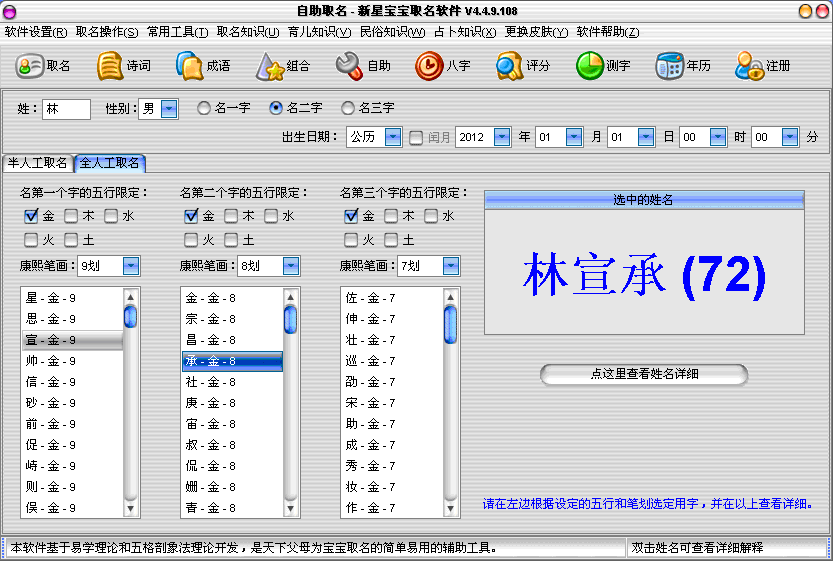The height and width of the screenshot is (561, 833).
Task: Check 水 for the second character
Action: click(271, 216)
